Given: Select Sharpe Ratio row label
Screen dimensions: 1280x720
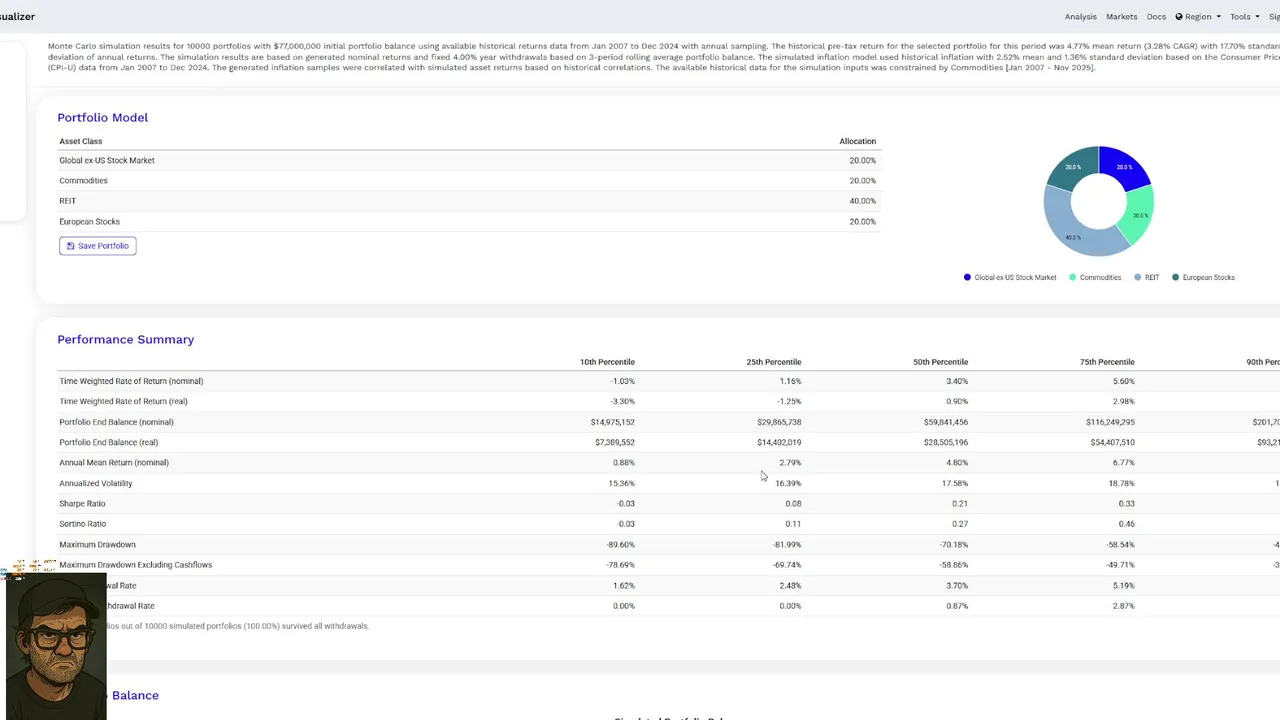Looking at the screenshot, I should (x=82, y=504).
